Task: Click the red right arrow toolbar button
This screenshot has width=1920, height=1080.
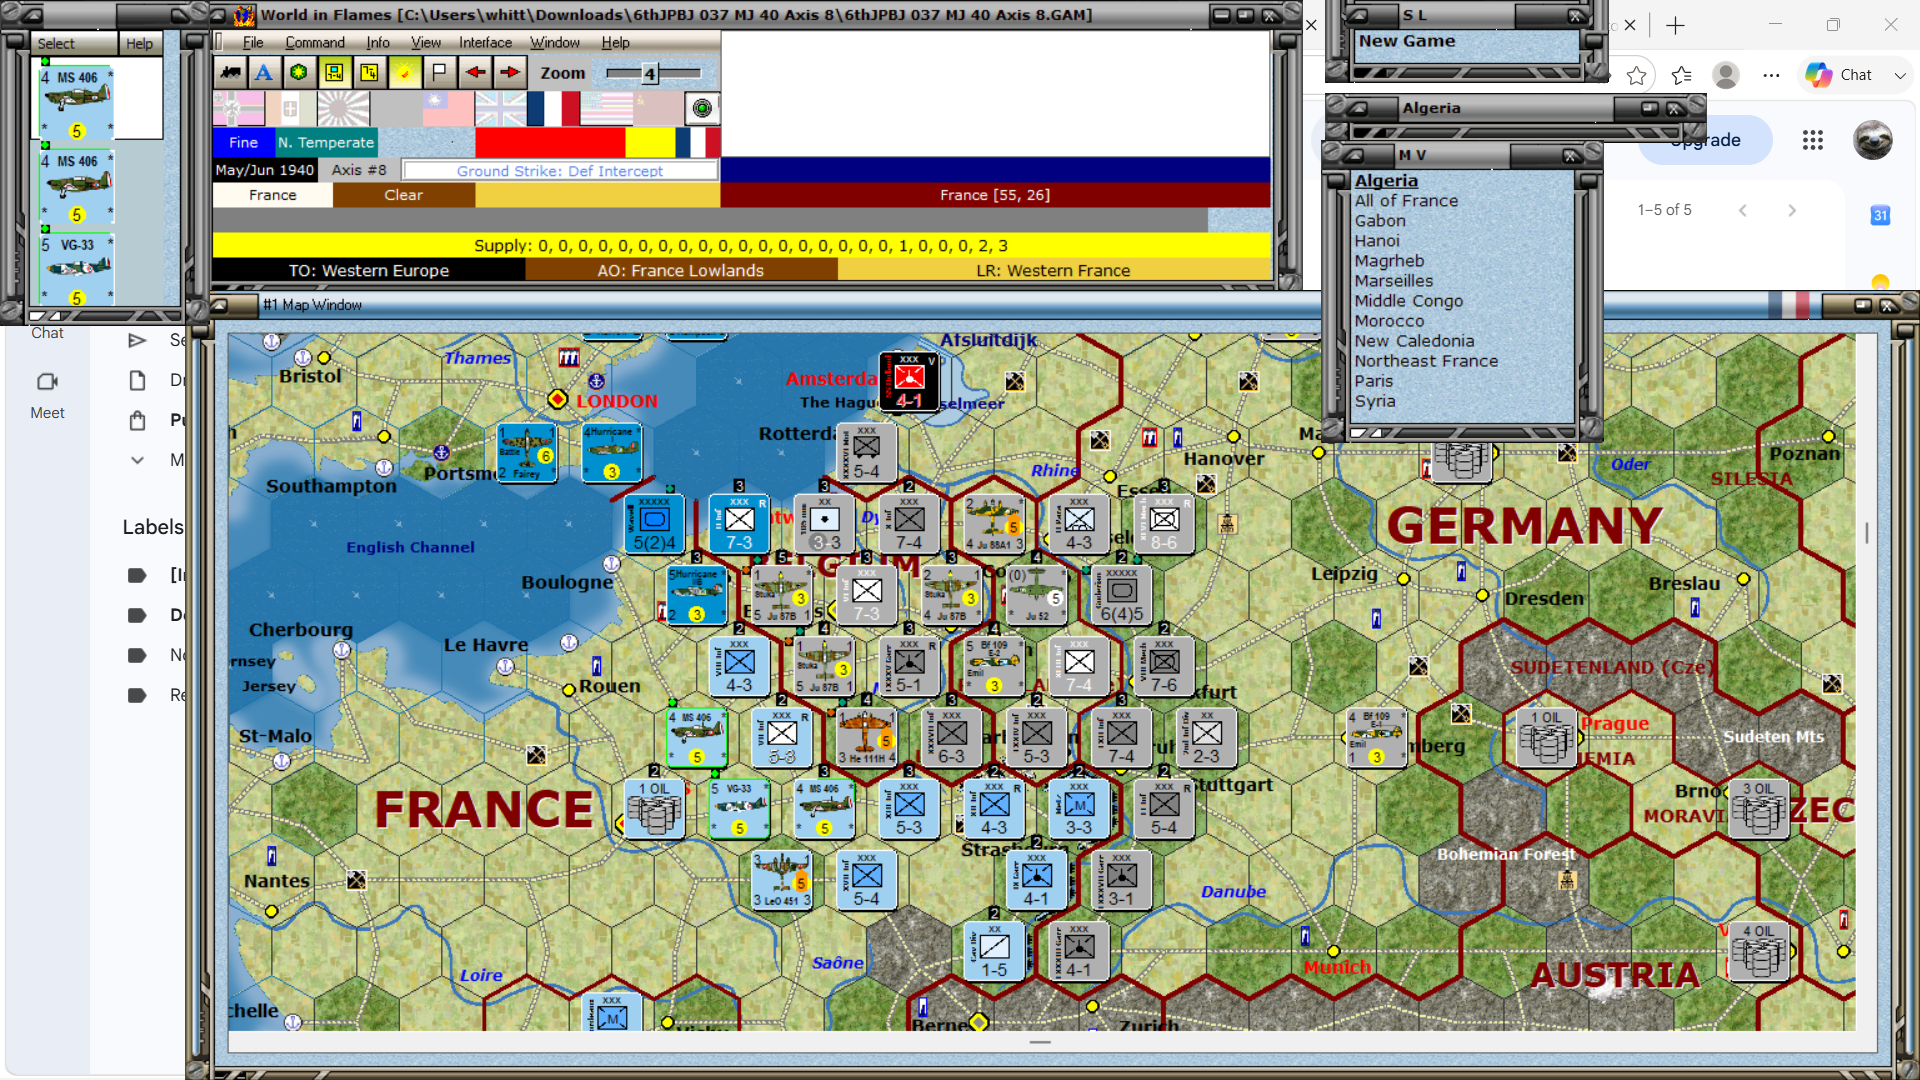Action: 510,72
